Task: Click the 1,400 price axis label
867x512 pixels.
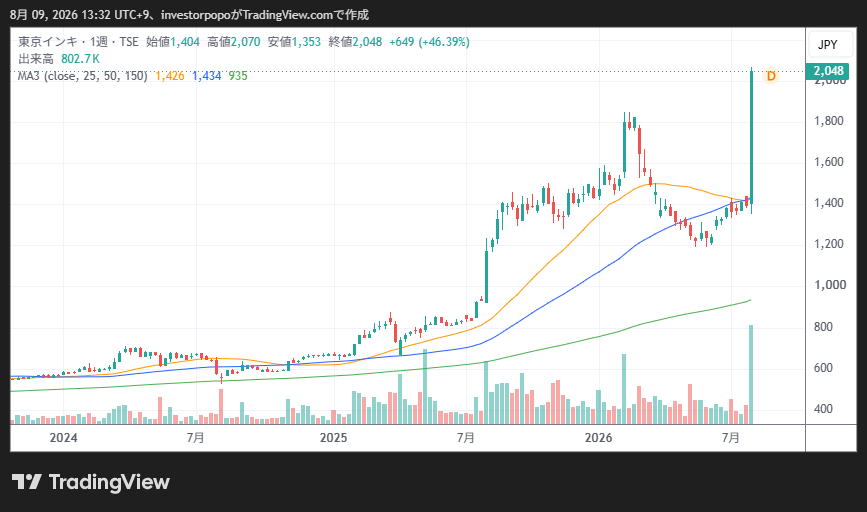Action: pyautogui.click(x=828, y=203)
